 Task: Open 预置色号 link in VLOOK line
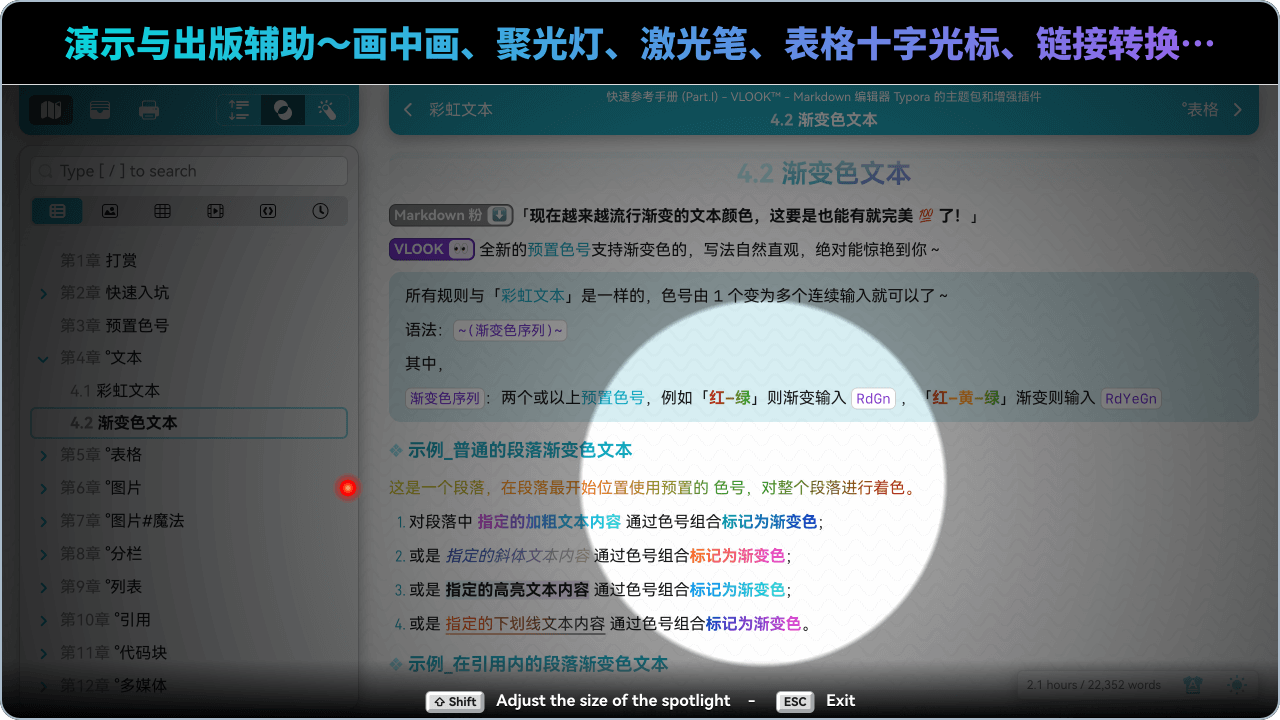pyautogui.click(x=559, y=249)
